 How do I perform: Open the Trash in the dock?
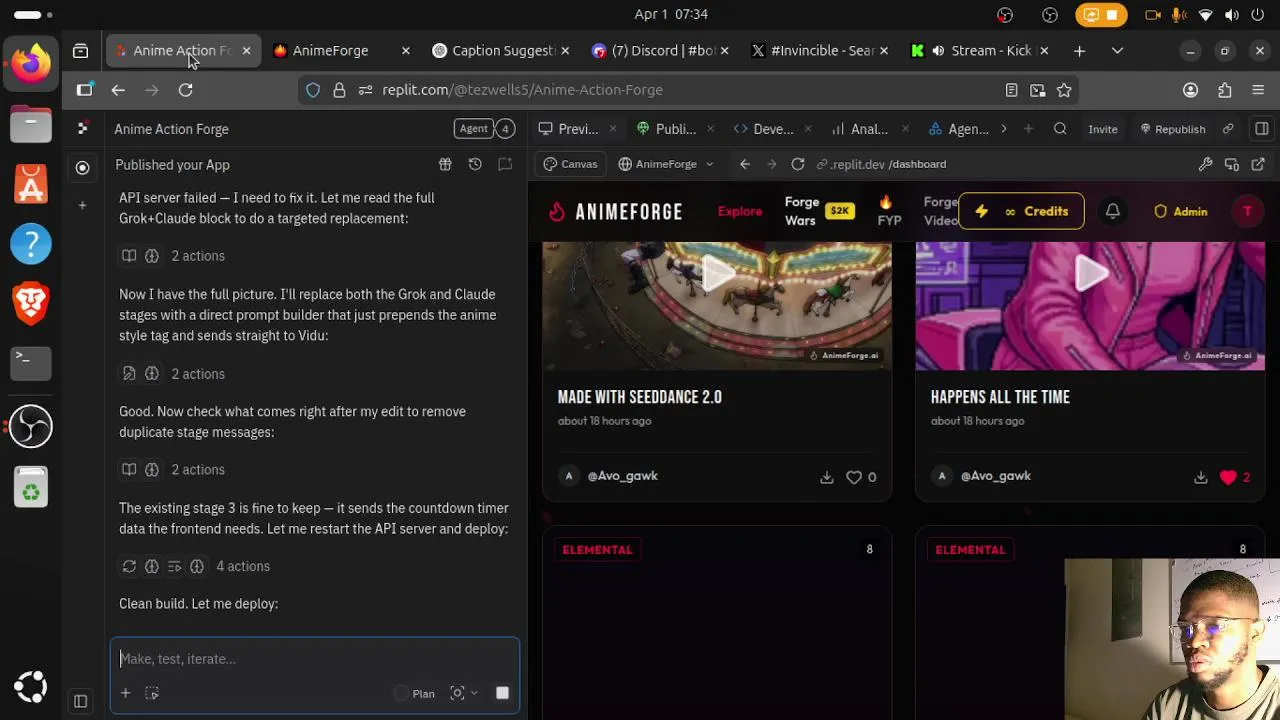31,488
